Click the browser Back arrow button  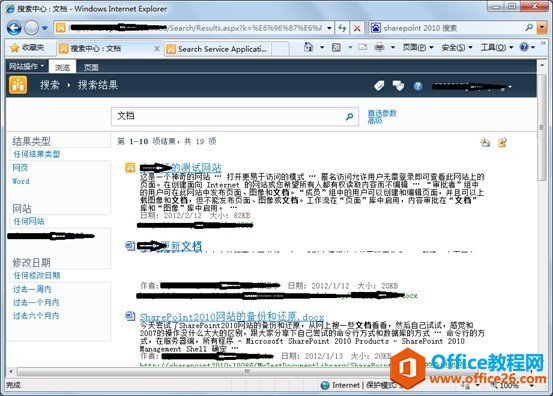tap(14, 28)
